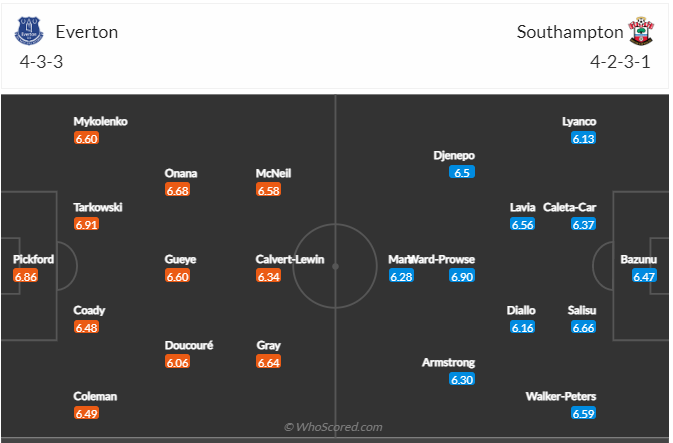The width and height of the screenshot is (673, 443).
Task: Click player name Mykolenko
Action: [x=101, y=121]
